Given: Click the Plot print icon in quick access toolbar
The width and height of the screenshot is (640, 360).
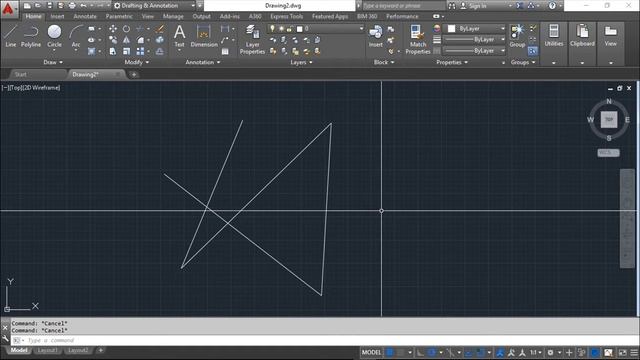Looking at the screenshot, I should (72, 6).
